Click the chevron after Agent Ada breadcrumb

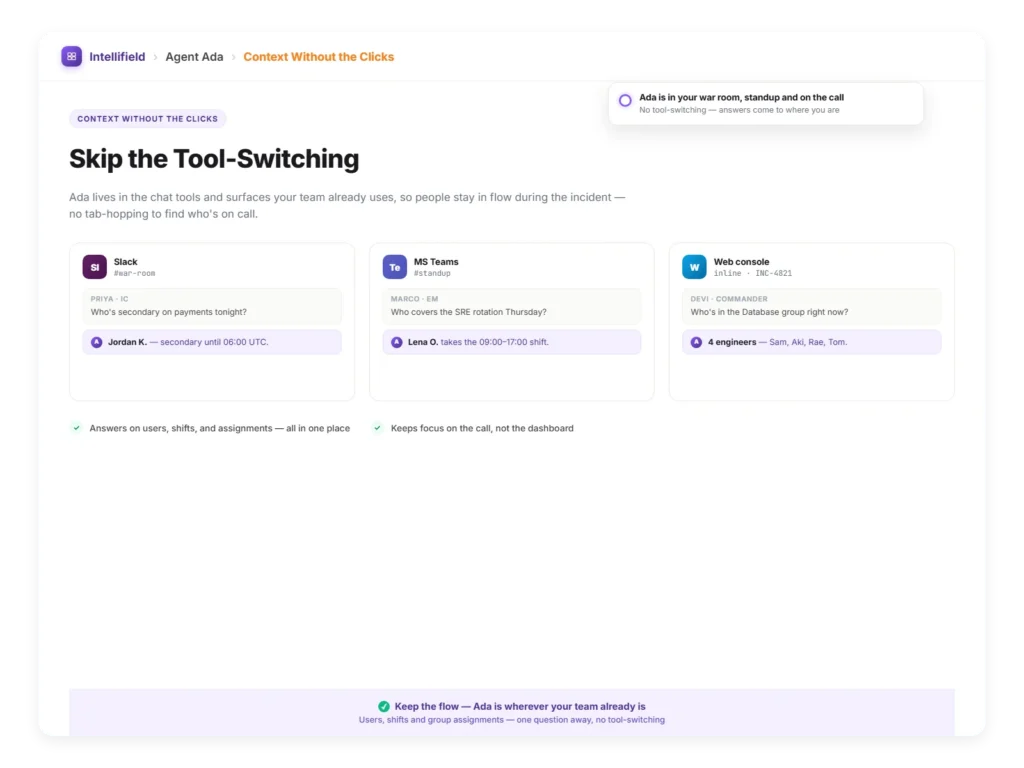(233, 57)
